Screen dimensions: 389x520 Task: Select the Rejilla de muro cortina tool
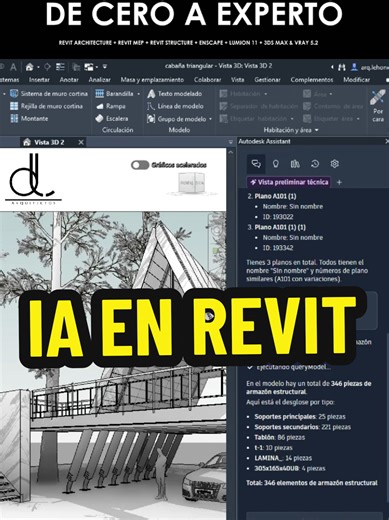46,106
